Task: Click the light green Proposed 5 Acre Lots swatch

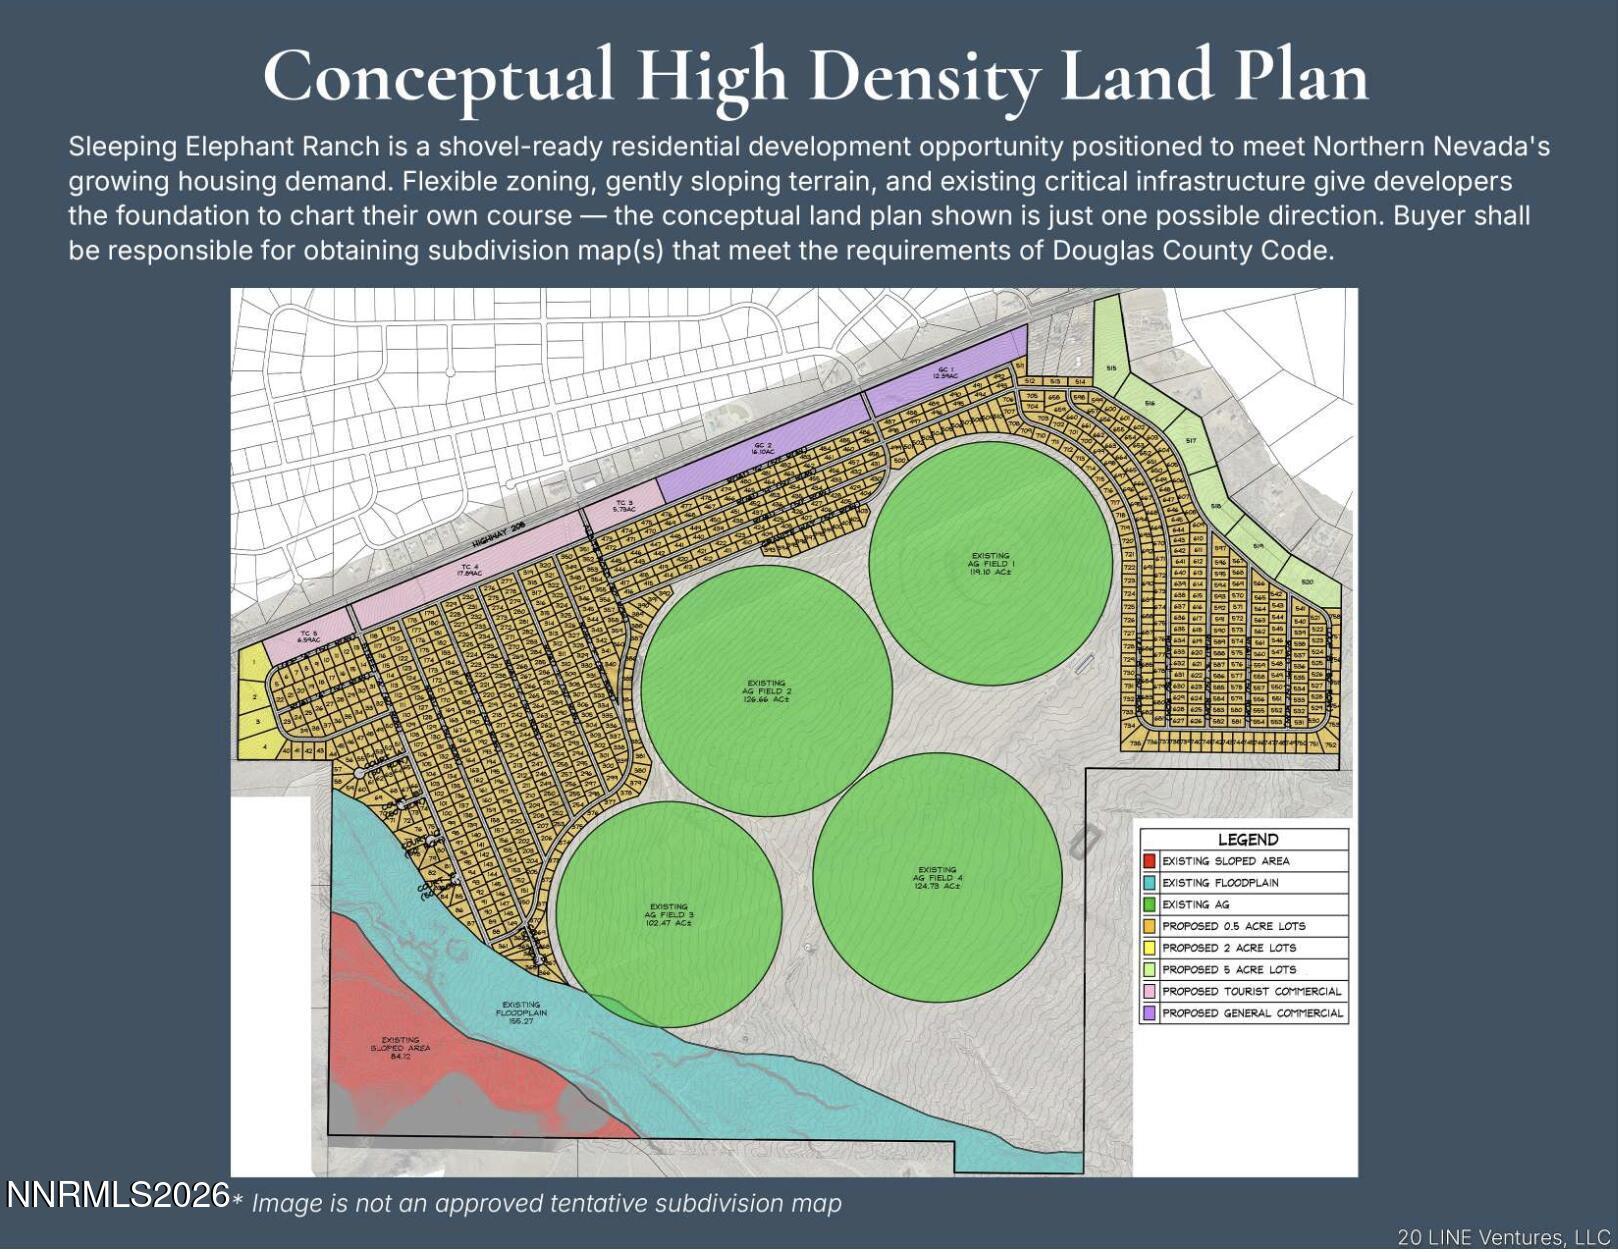Action: [x=1149, y=970]
